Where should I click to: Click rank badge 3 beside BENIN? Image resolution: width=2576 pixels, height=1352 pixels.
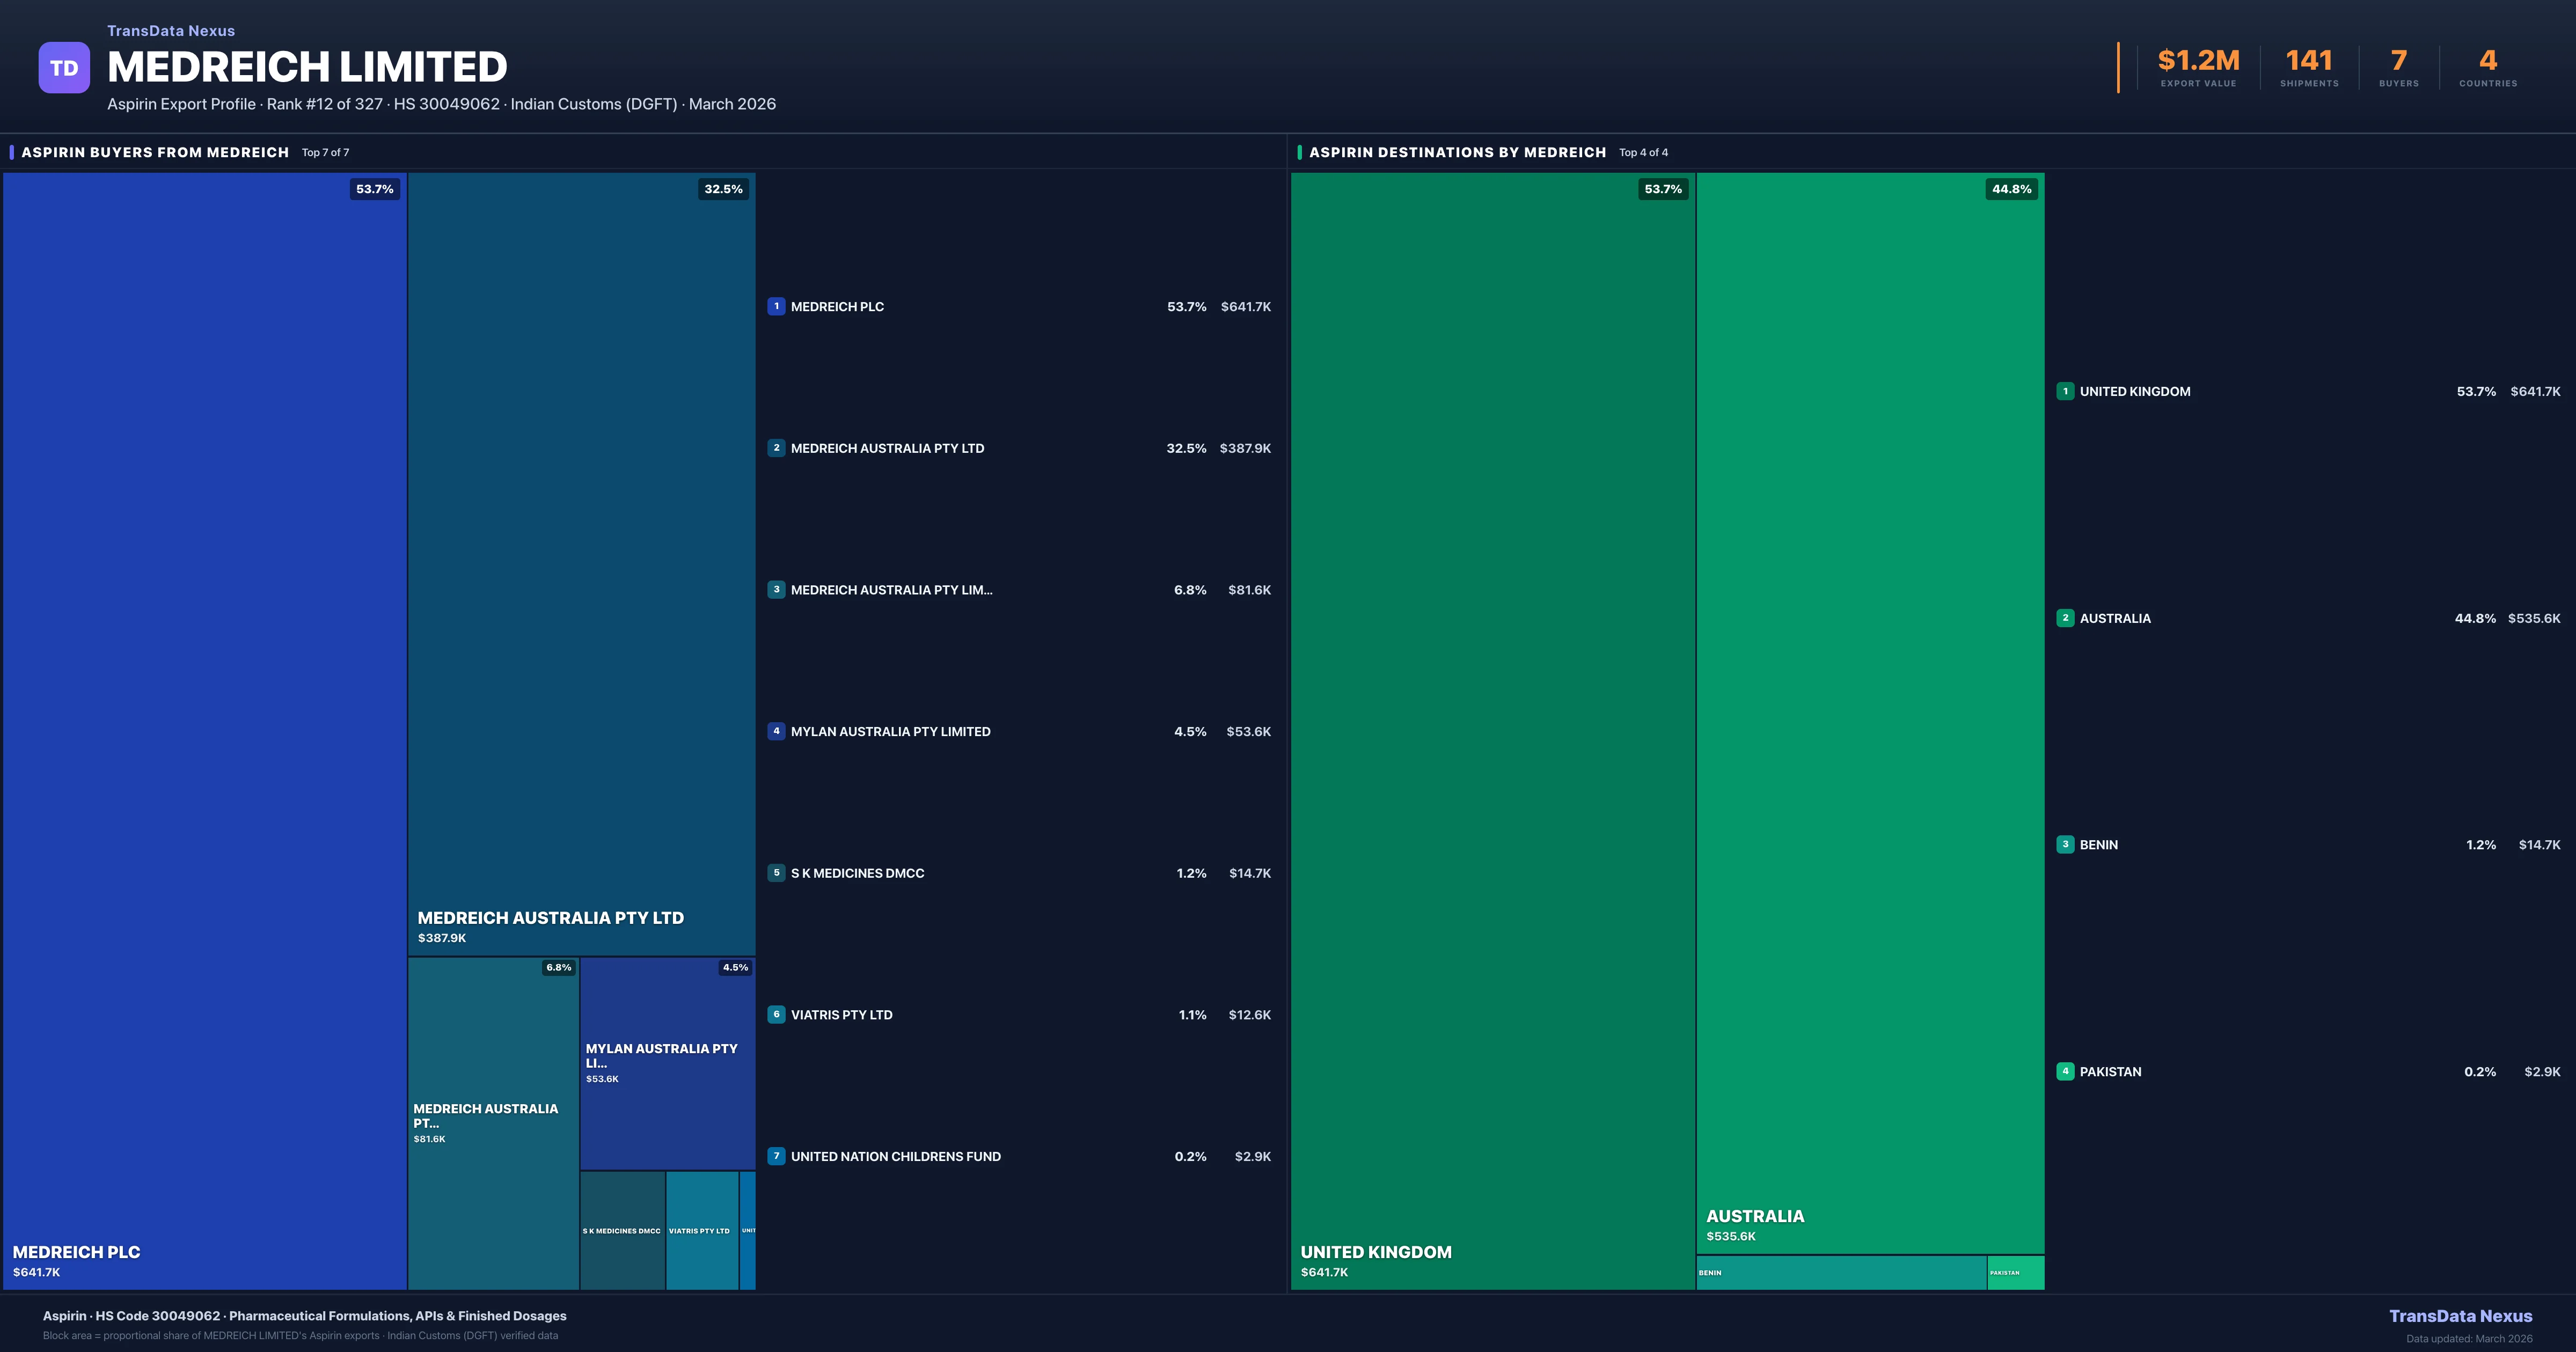tap(2065, 845)
